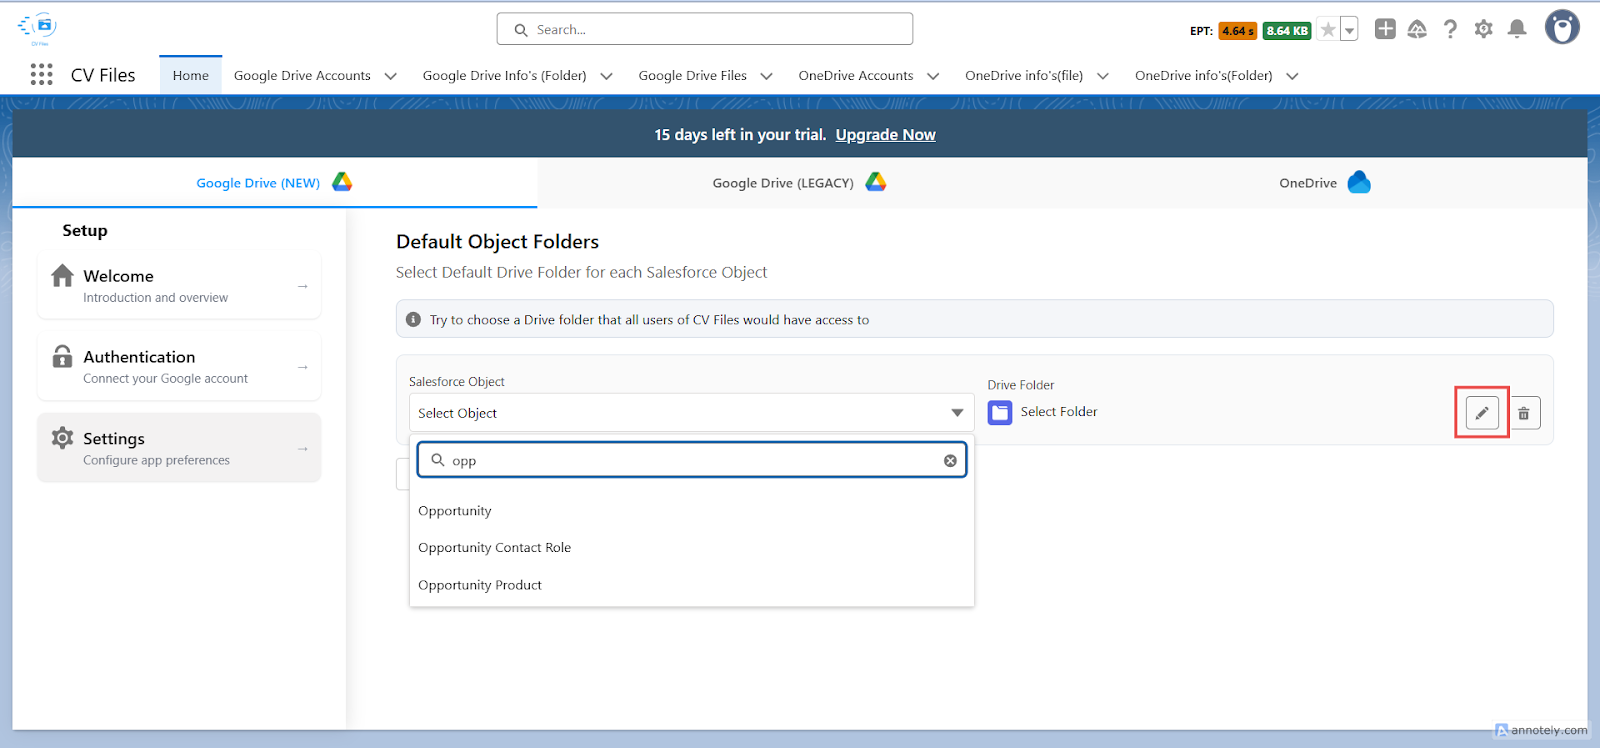Click the Drive Folder purple folder icon

pyautogui.click(x=1000, y=412)
